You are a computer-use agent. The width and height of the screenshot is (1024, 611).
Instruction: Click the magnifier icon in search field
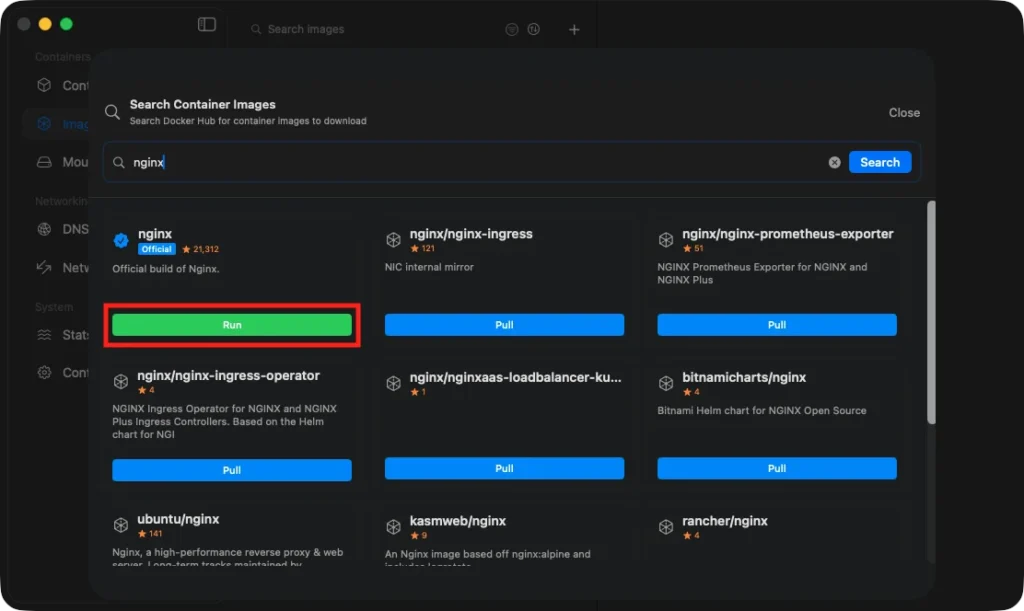(x=118, y=163)
